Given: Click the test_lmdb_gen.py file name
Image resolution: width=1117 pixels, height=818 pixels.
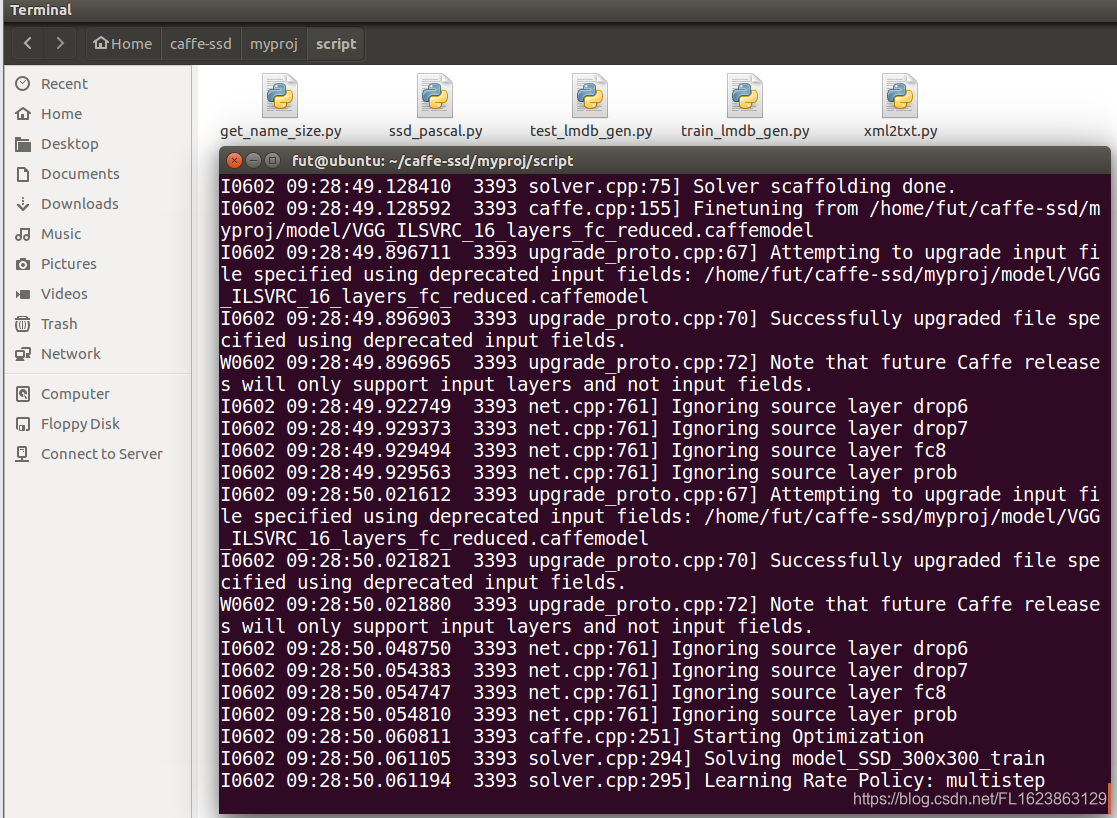Looking at the screenshot, I should click(591, 131).
